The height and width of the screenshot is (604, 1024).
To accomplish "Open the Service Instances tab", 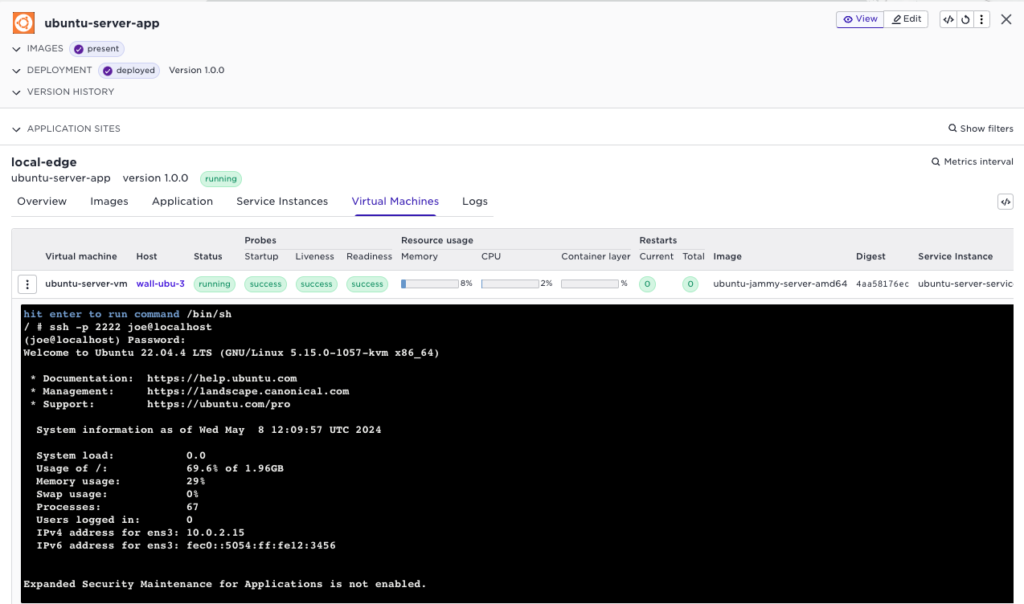I will 282,201.
